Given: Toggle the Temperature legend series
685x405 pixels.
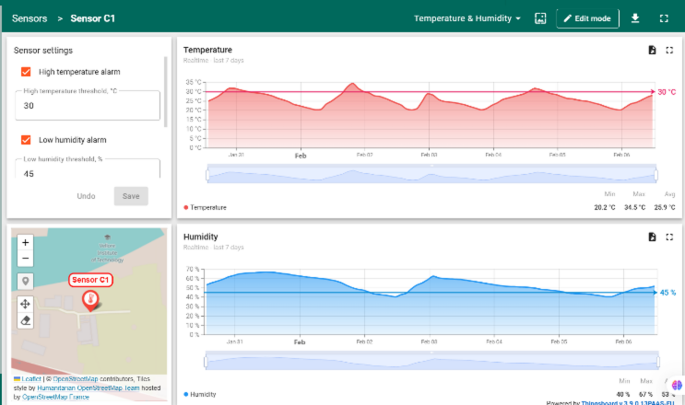Looking at the screenshot, I should pos(205,208).
